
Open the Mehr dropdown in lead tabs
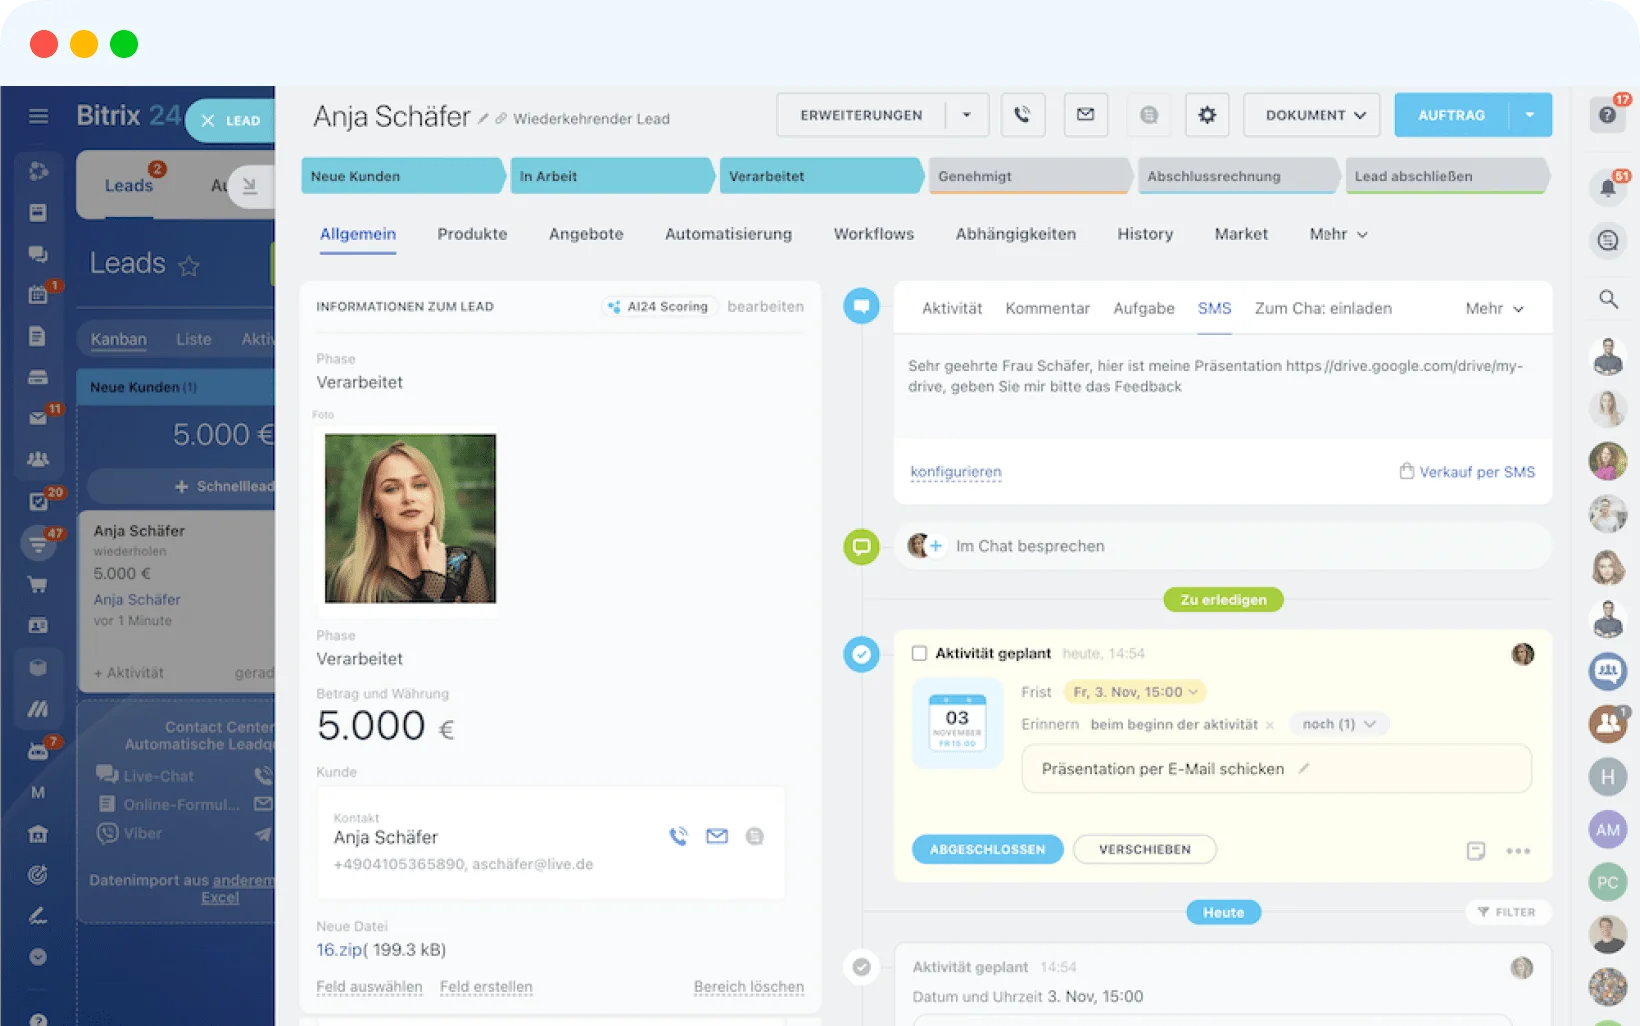point(1338,234)
